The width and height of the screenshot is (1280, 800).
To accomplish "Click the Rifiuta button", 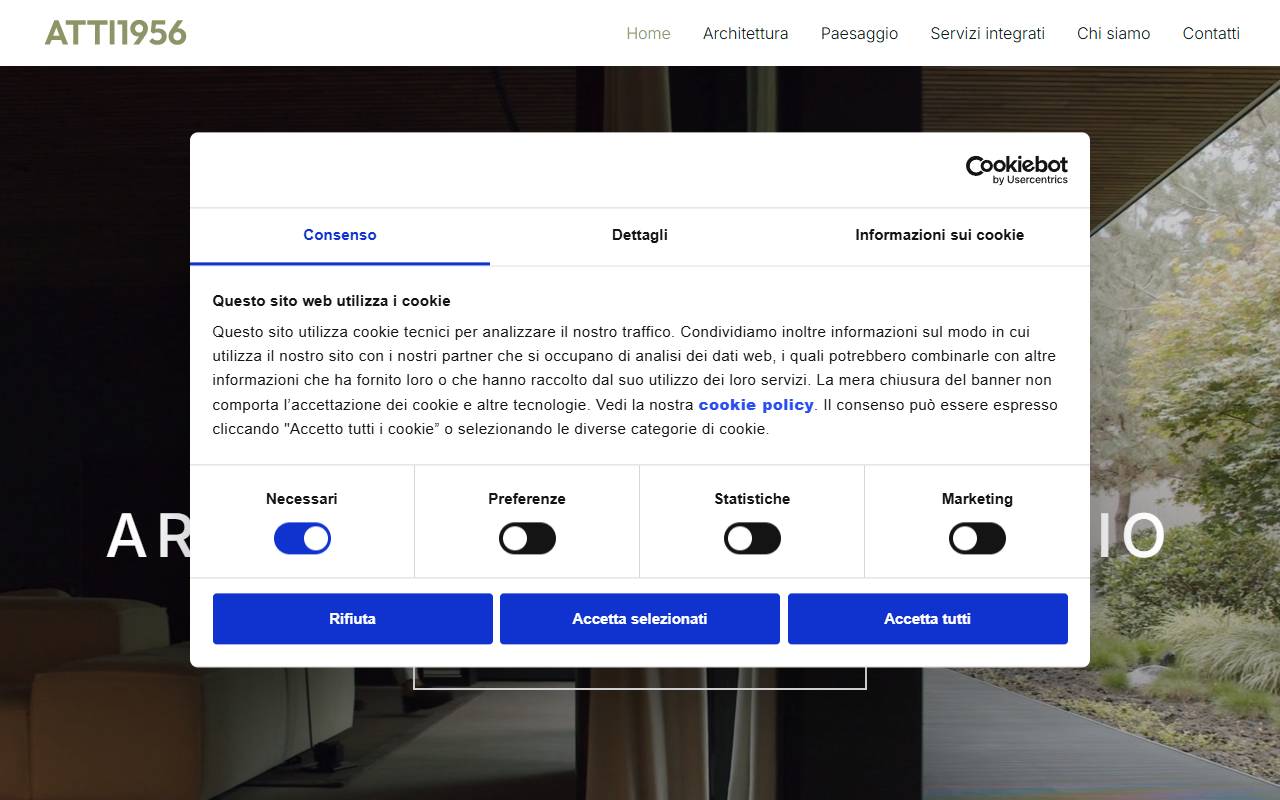I will (353, 619).
